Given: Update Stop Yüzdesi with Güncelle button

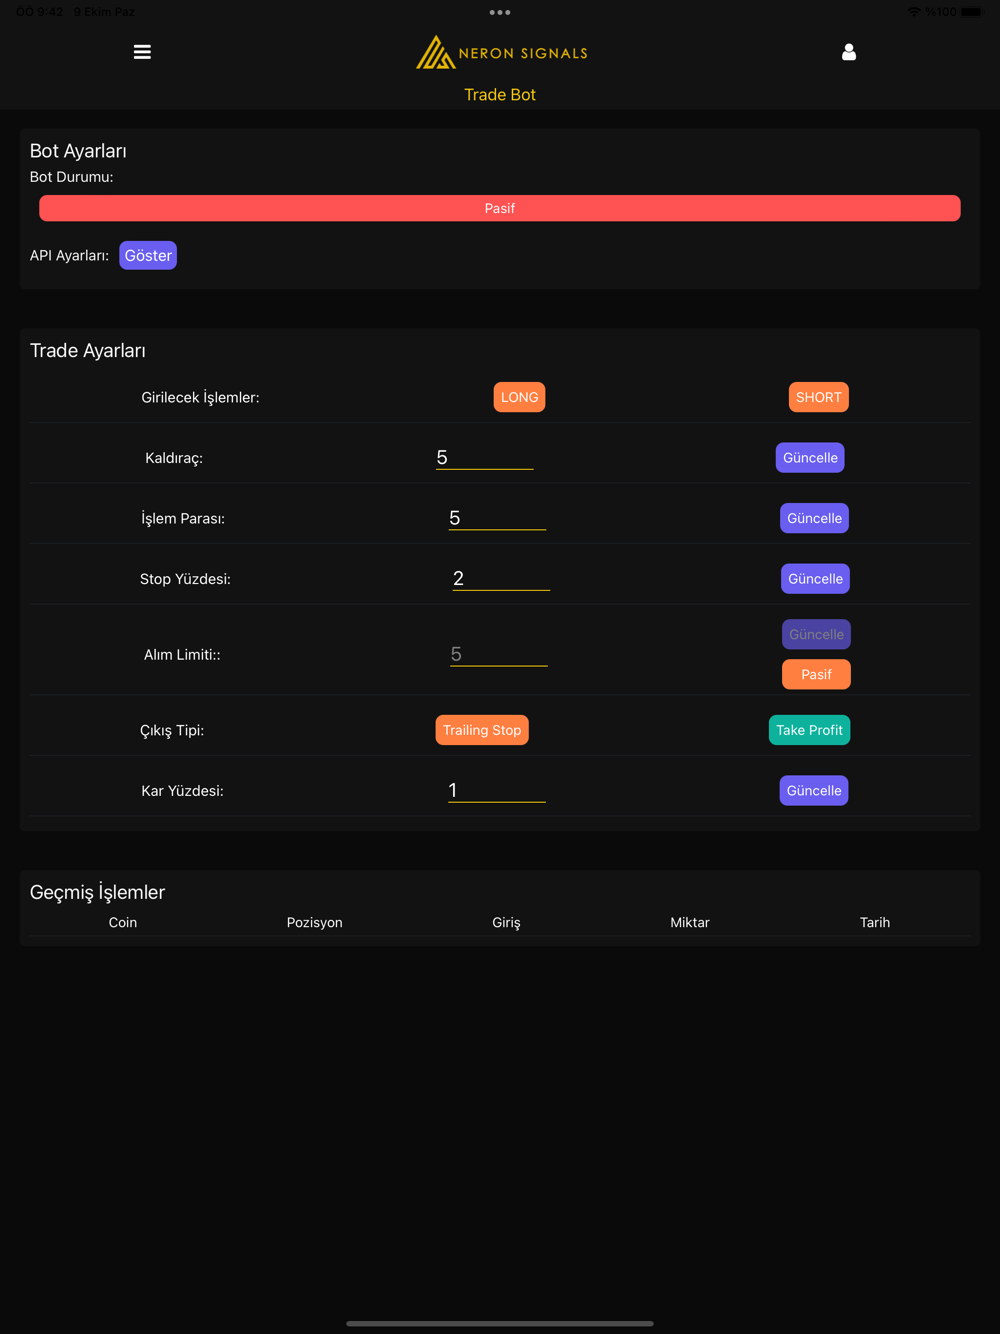Looking at the screenshot, I should (x=815, y=579).
